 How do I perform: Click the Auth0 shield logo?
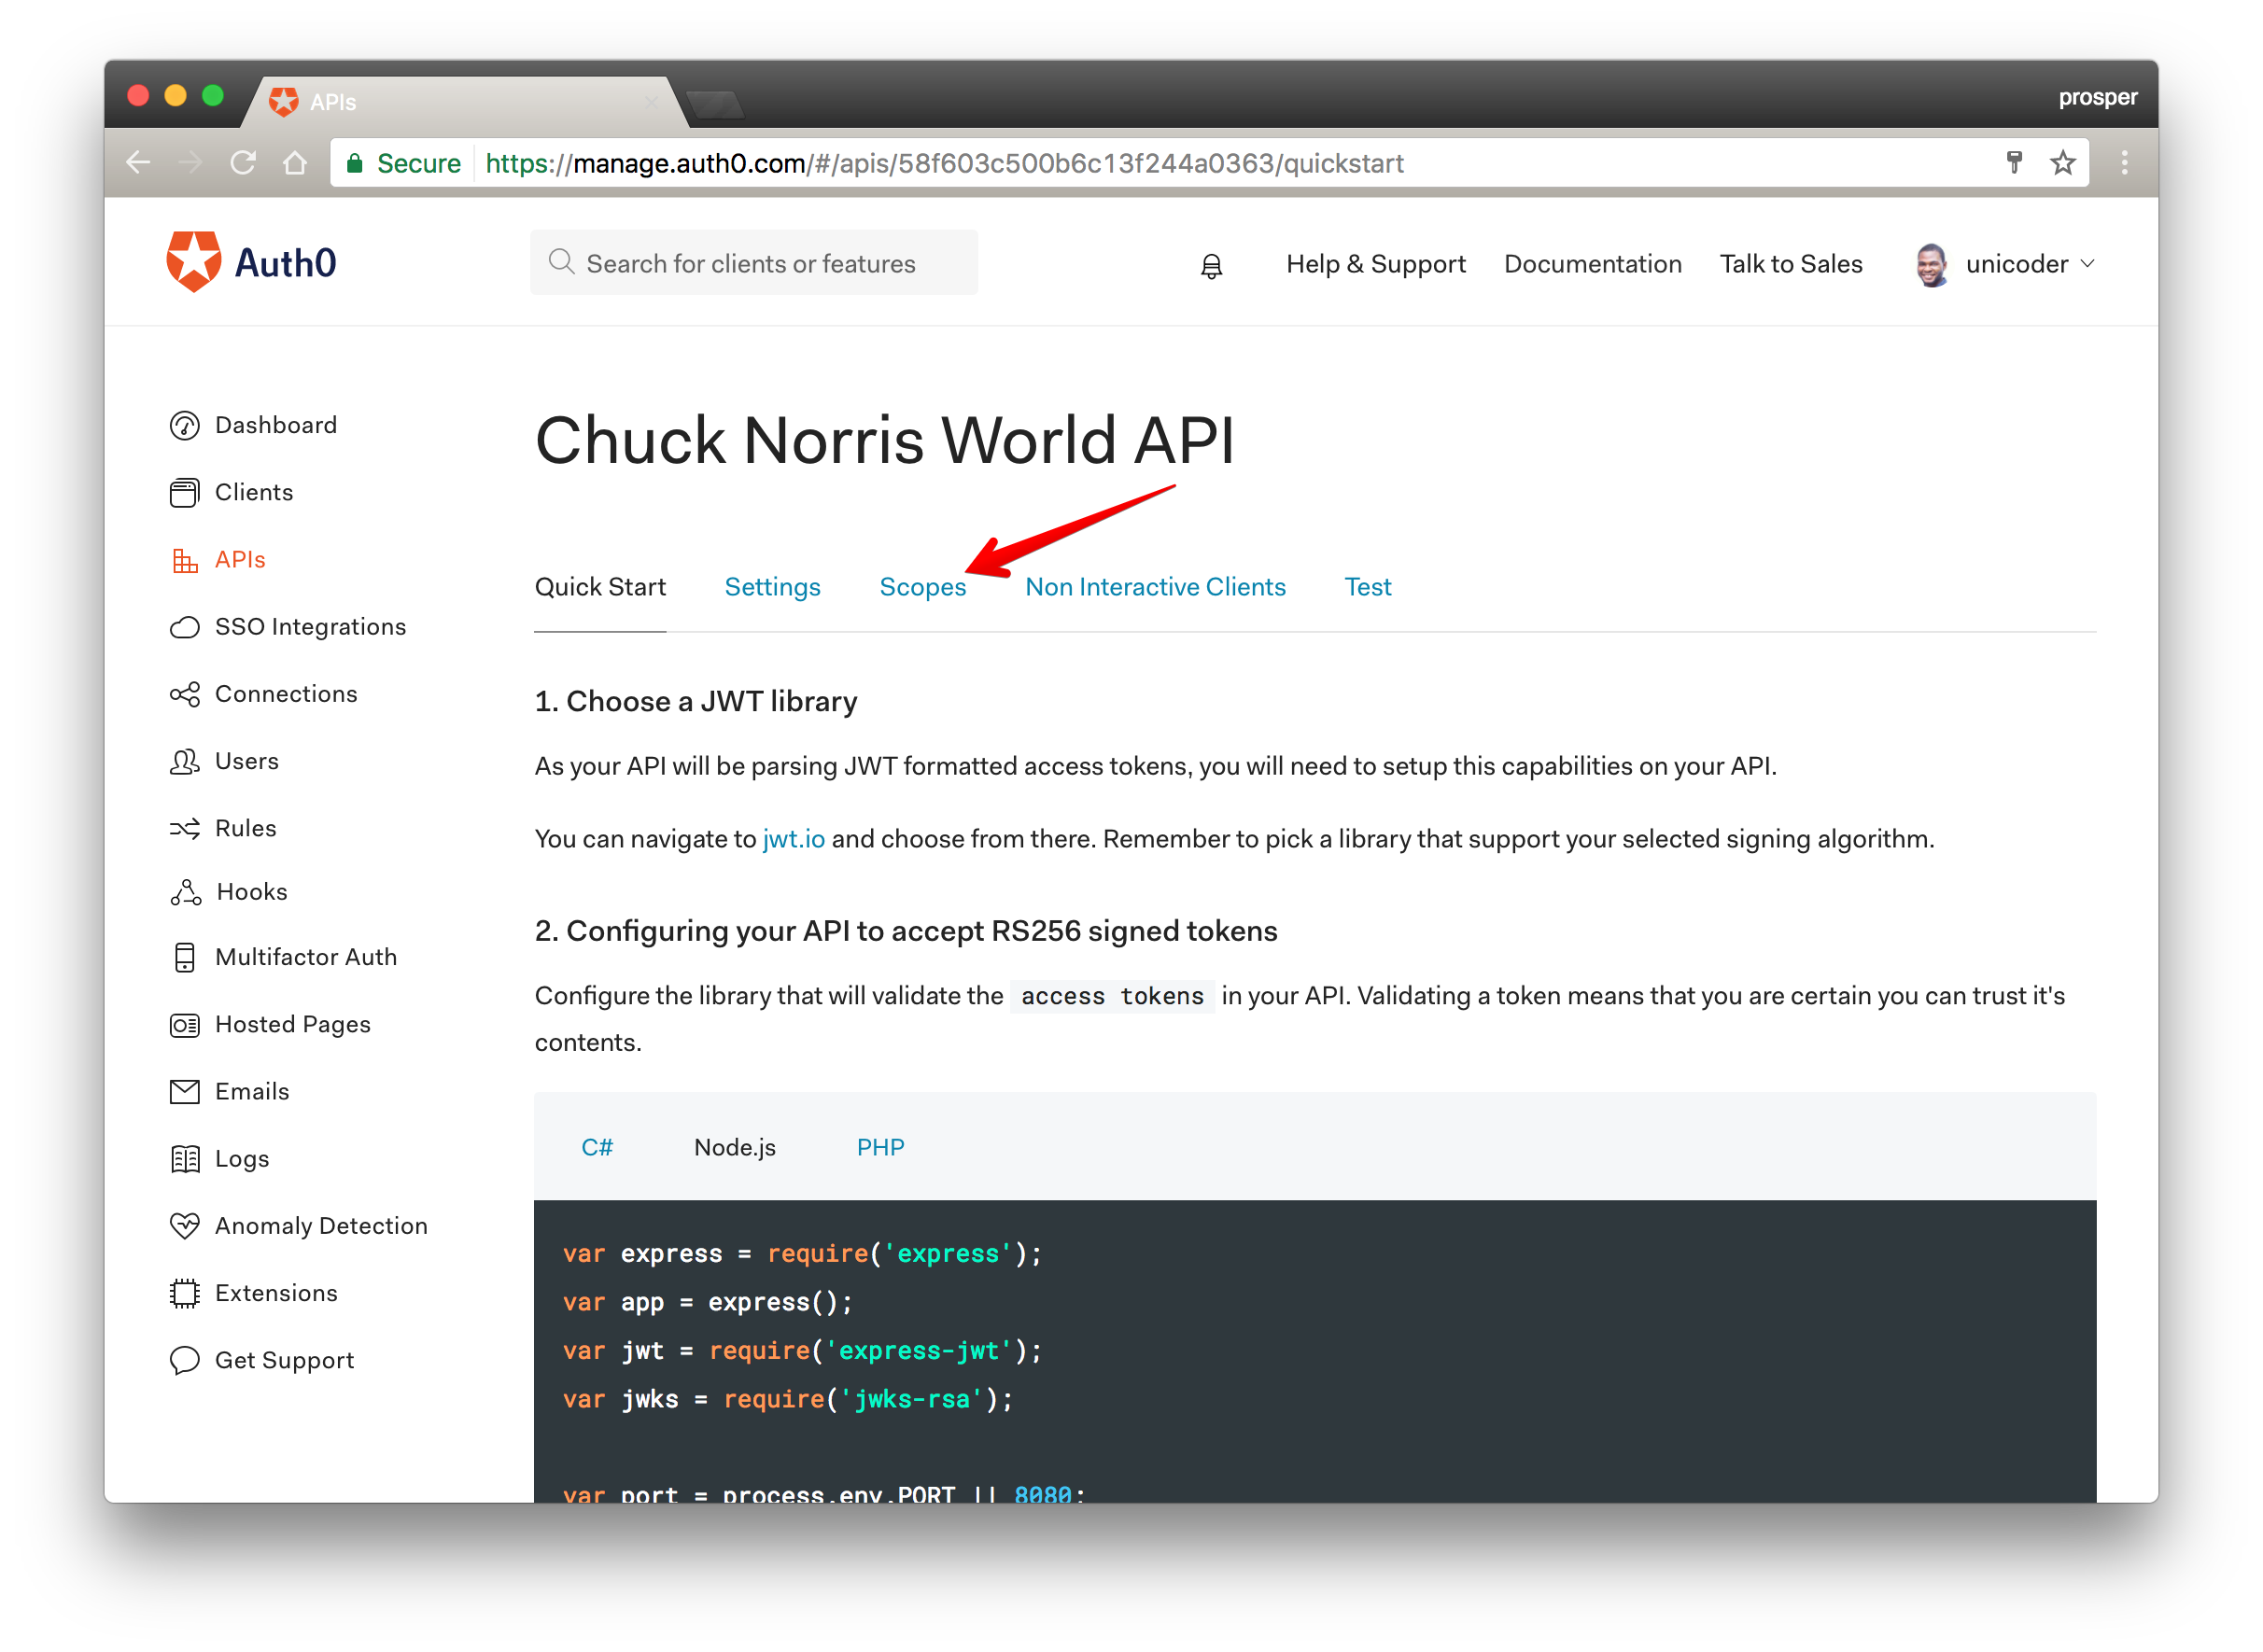tap(193, 262)
